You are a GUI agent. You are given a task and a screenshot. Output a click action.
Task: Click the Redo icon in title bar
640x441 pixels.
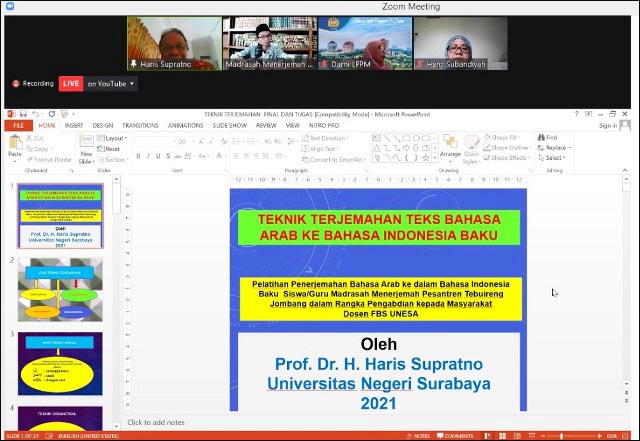[51, 114]
